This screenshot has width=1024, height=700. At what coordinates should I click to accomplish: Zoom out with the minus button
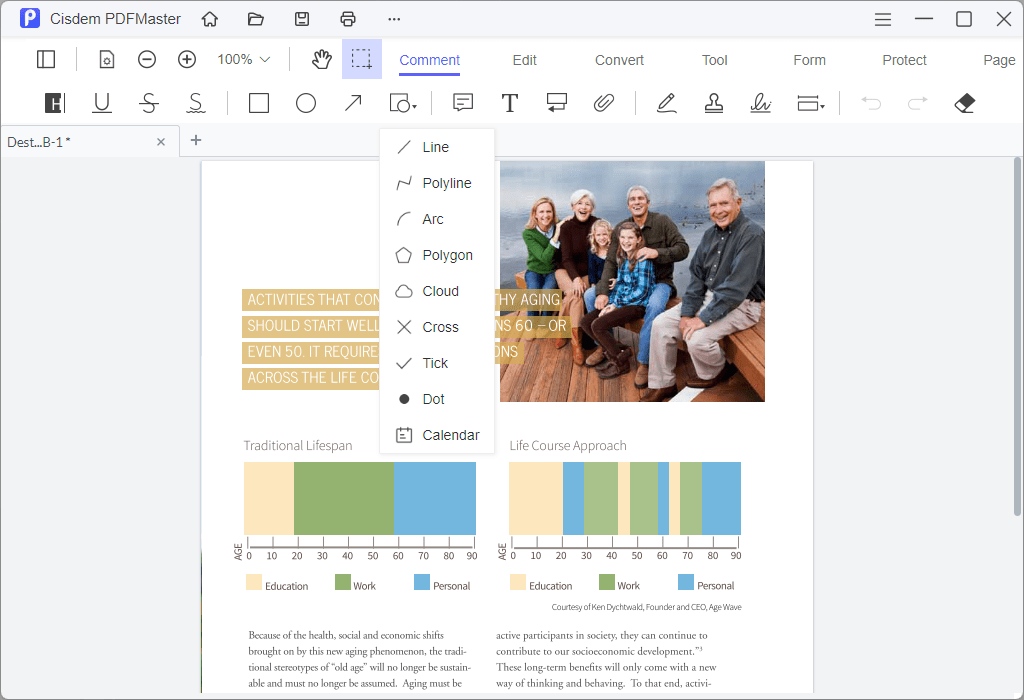tap(147, 59)
